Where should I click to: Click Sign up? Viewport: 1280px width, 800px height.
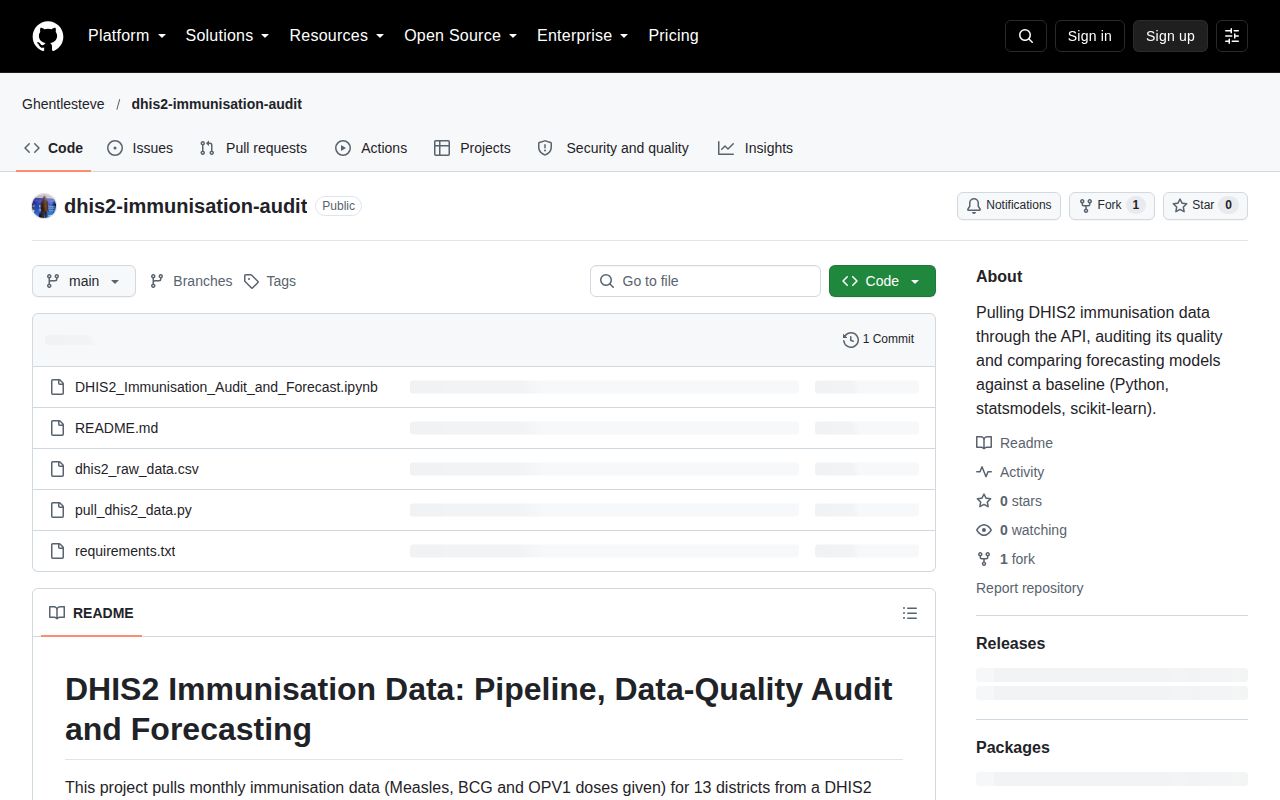[x=1170, y=36]
